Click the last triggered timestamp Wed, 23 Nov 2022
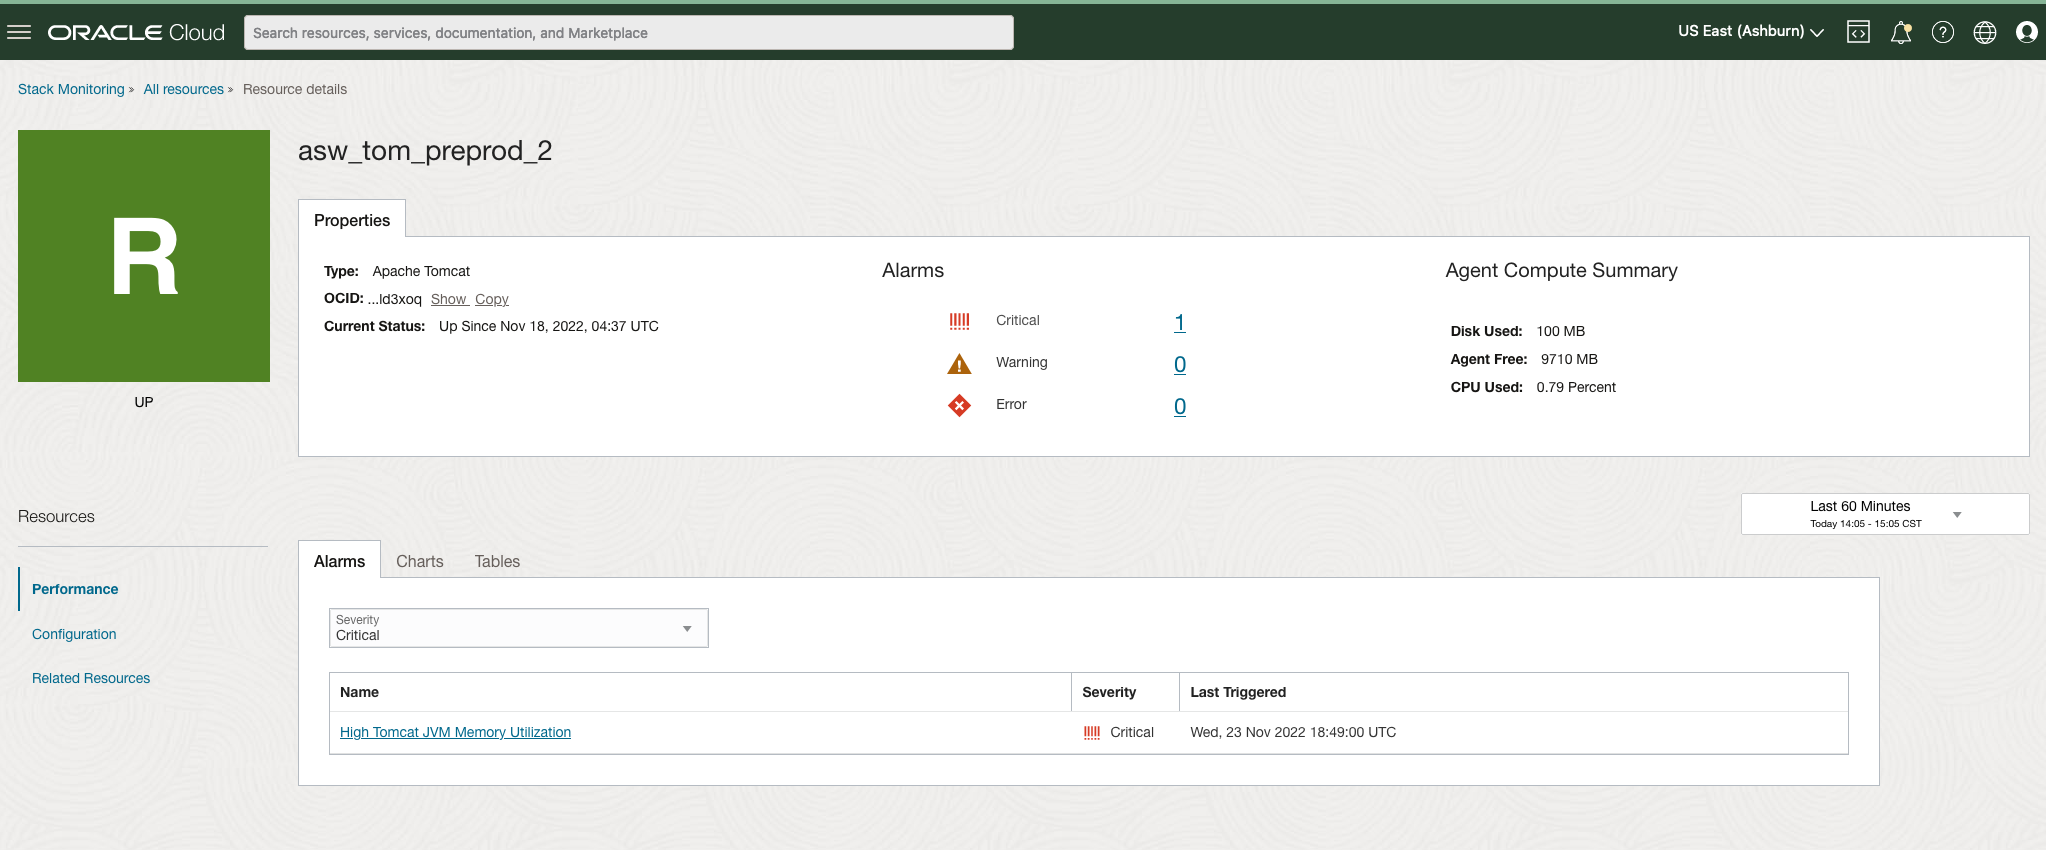The height and width of the screenshot is (850, 2046). (x=1293, y=732)
